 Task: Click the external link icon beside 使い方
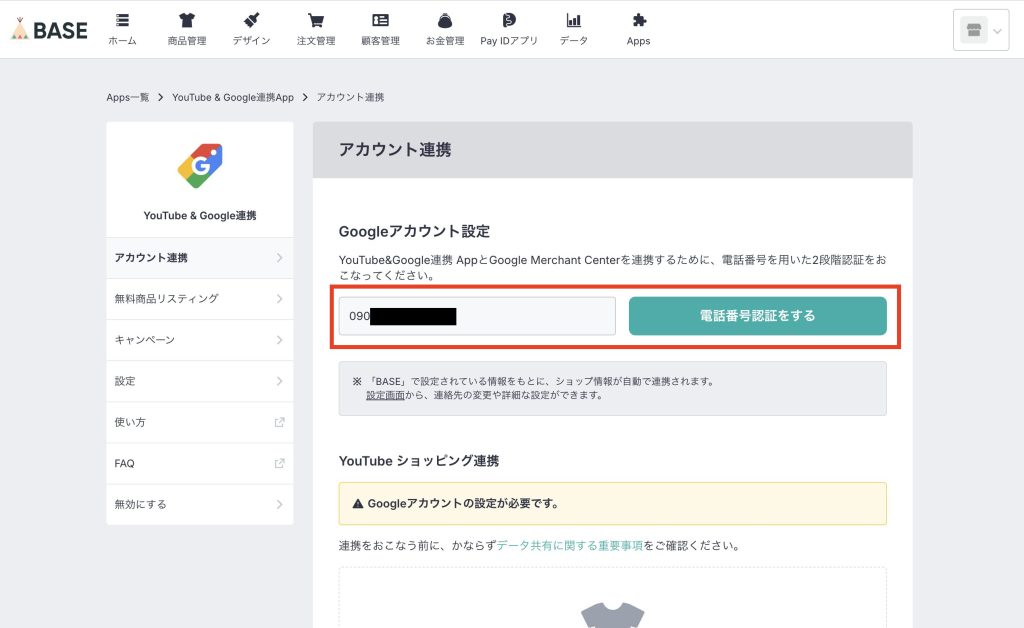click(x=280, y=422)
